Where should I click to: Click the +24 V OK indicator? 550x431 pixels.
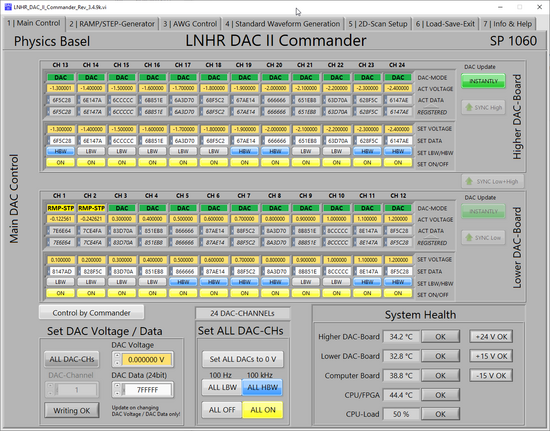pyautogui.click(x=491, y=337)
